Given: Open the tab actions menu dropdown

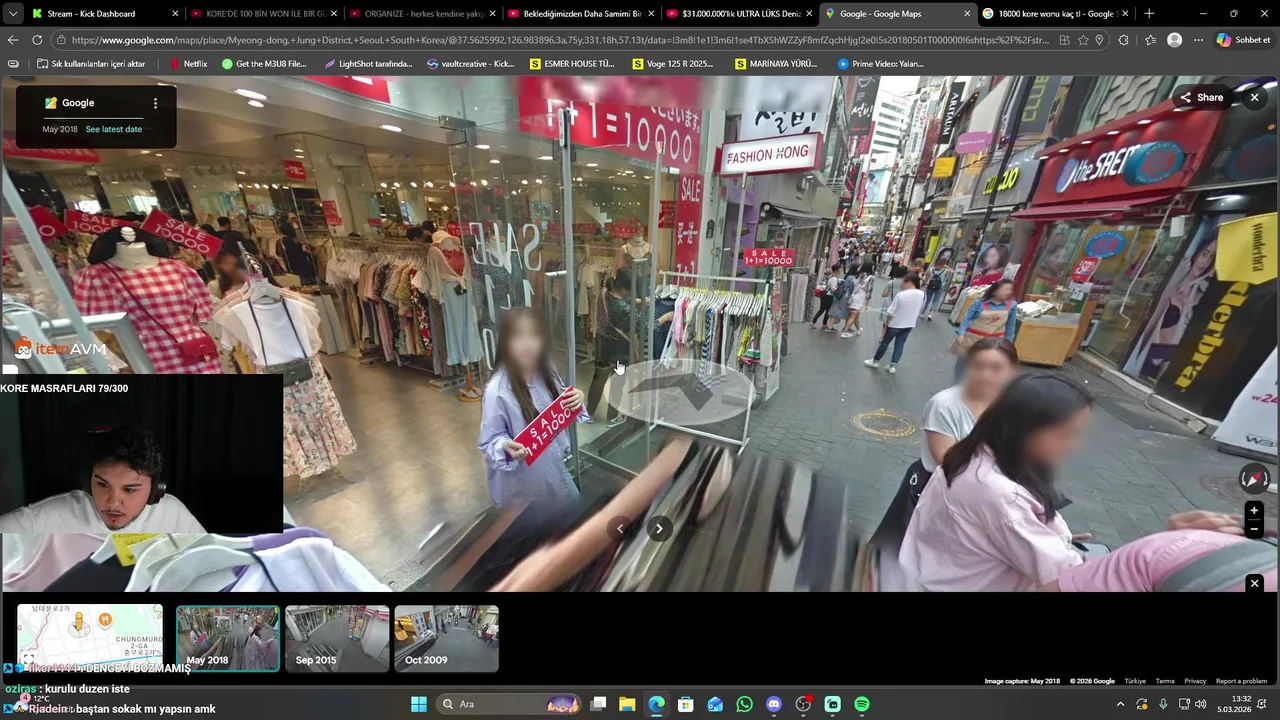Looking at the screenshot, I should tap(12, 14).
